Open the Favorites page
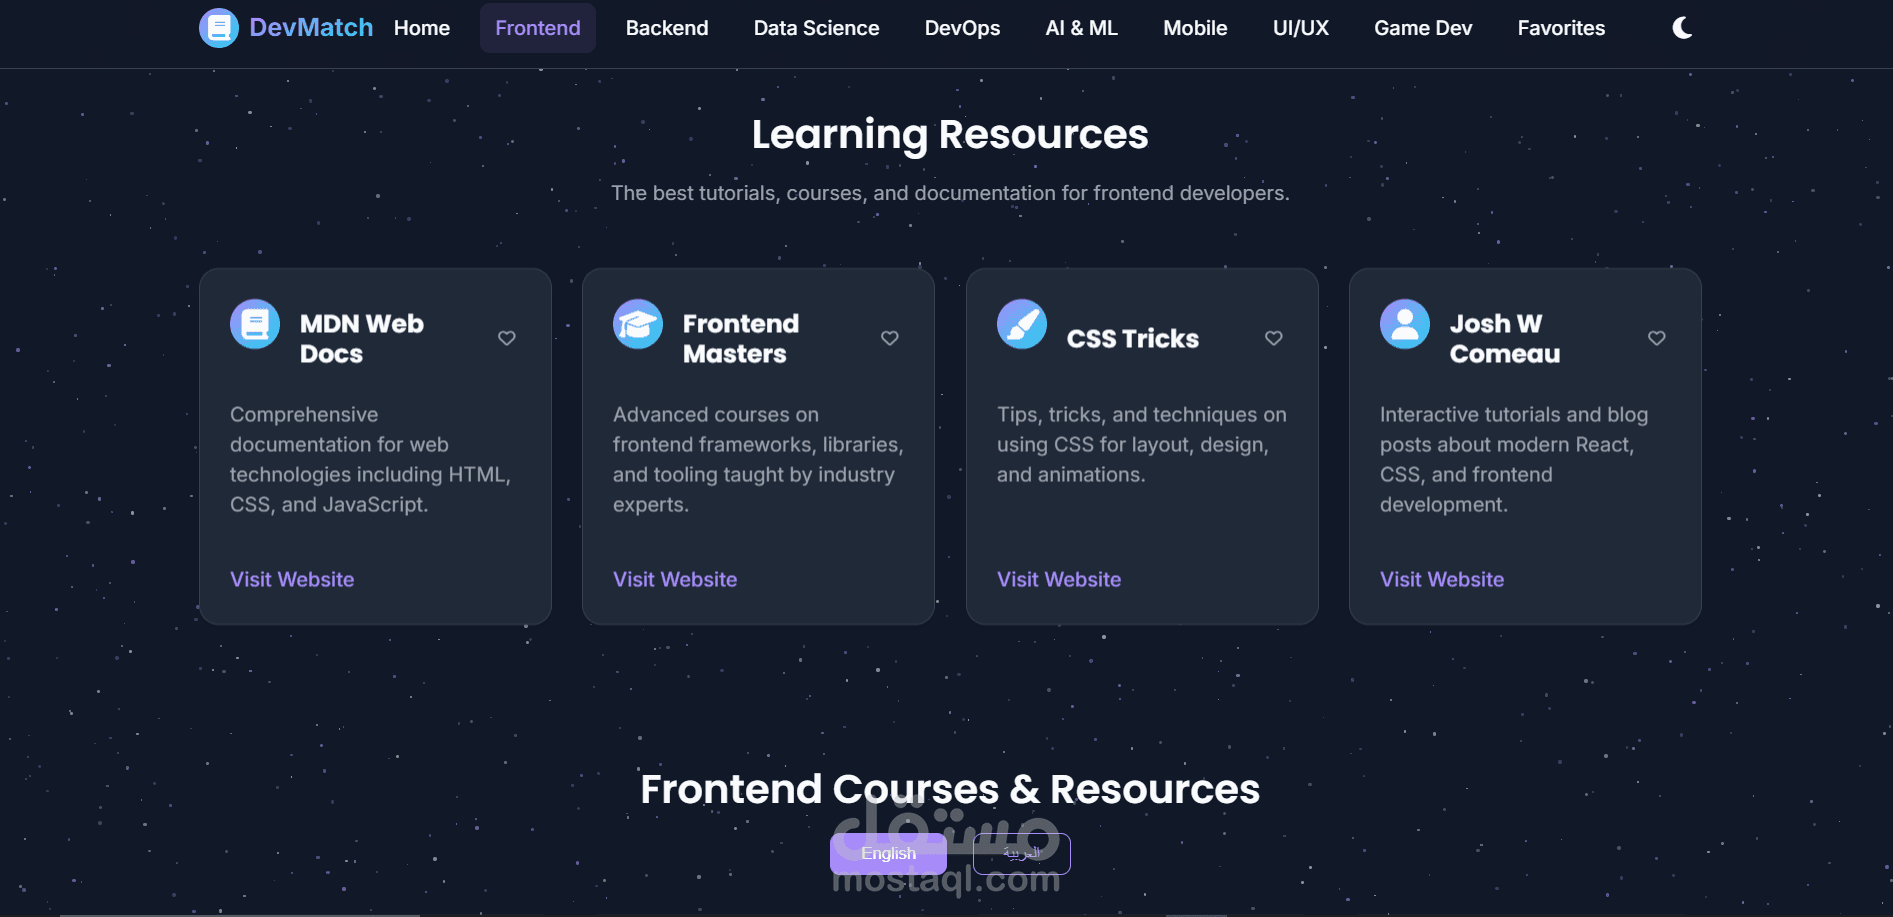The height and width of the screenshot is (917, 1893). [x=1561, y=28]
